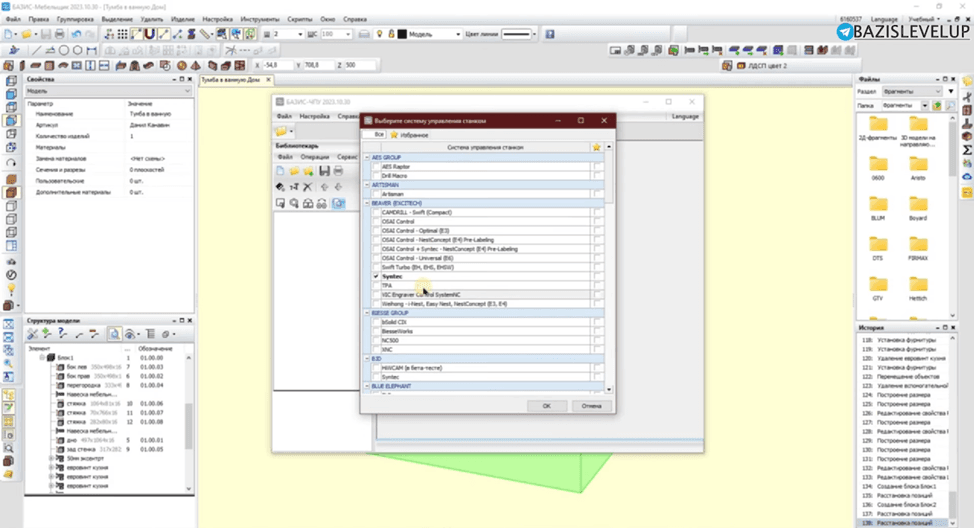This screenshot has height=528, width=974.
Task: Check the bSolid CIX checkbox
Action: [x=376, y=322]
